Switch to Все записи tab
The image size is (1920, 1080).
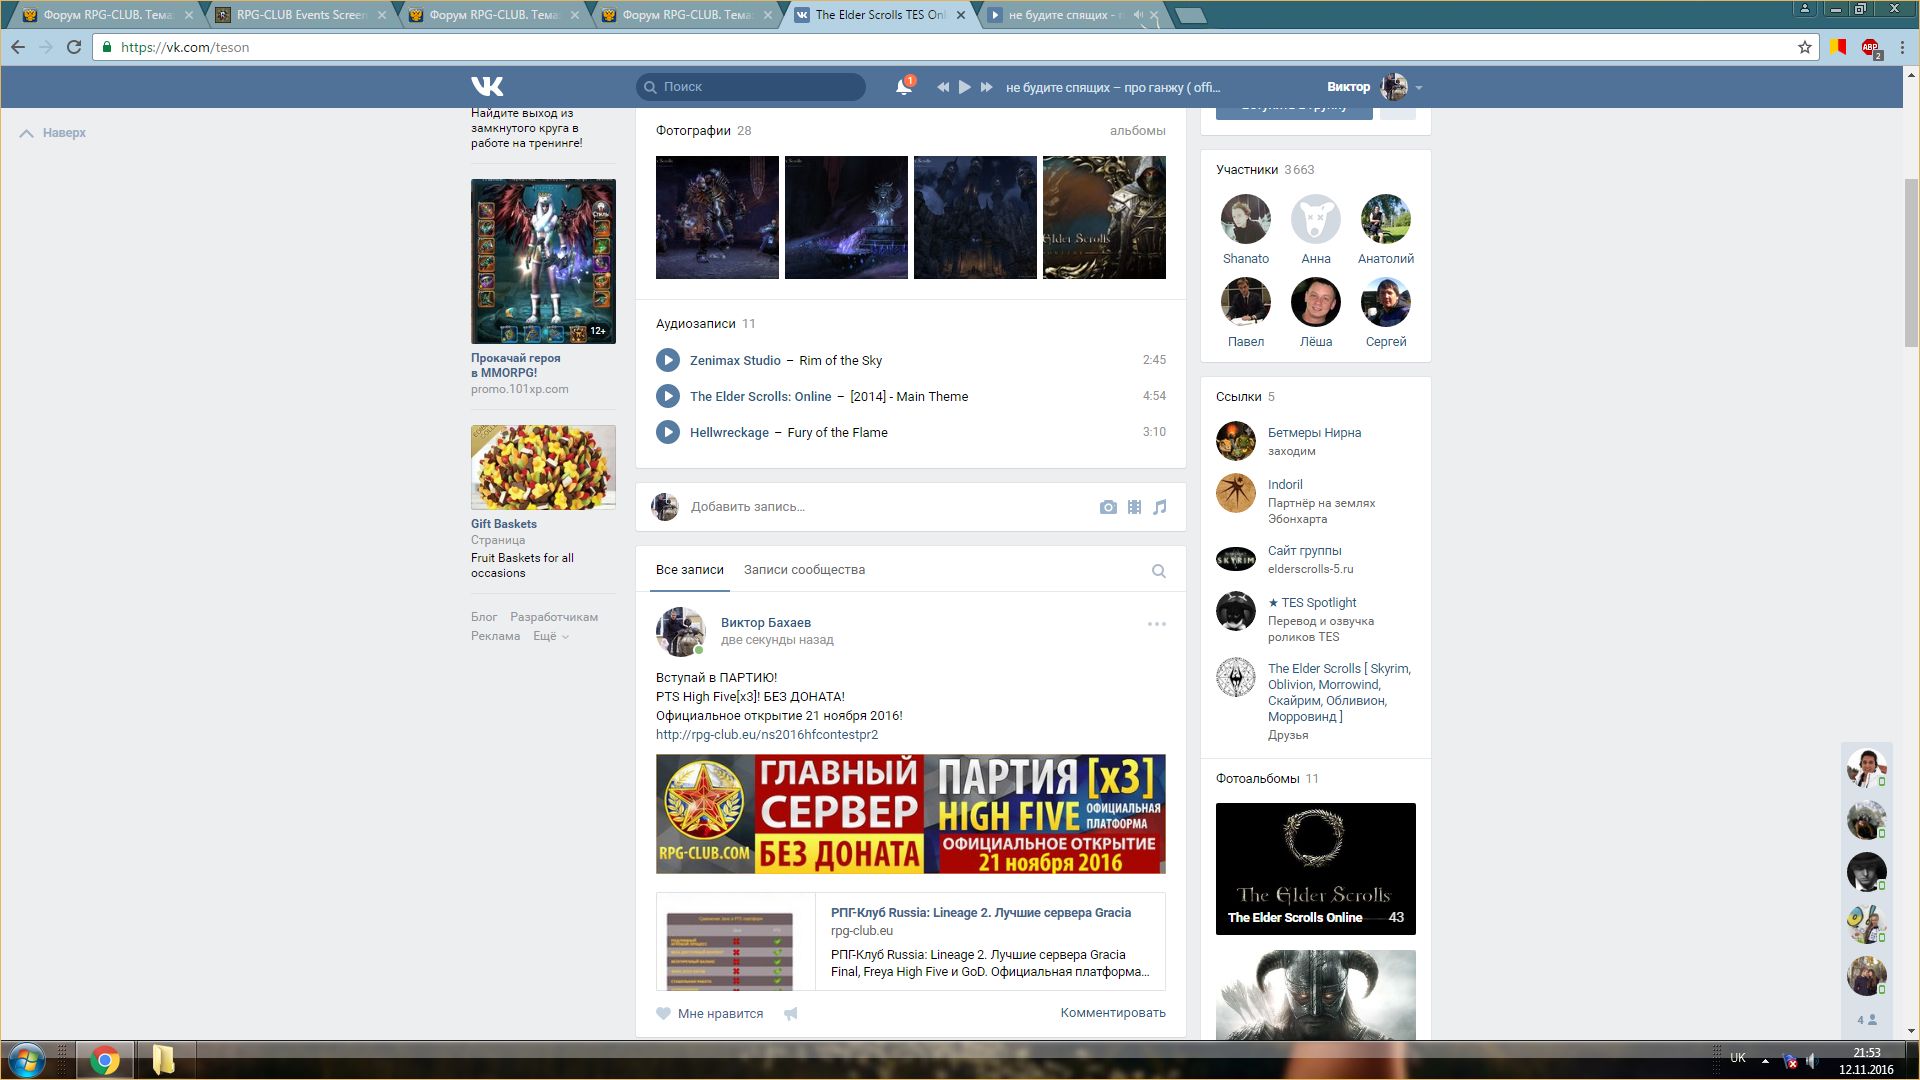coord(690,570)
